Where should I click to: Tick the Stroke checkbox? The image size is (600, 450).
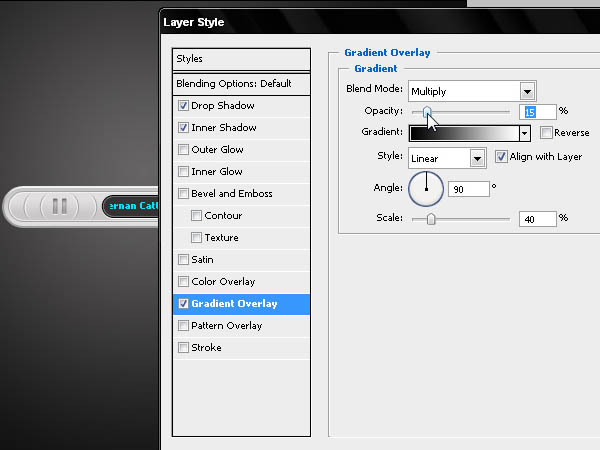tap(183, 347)
